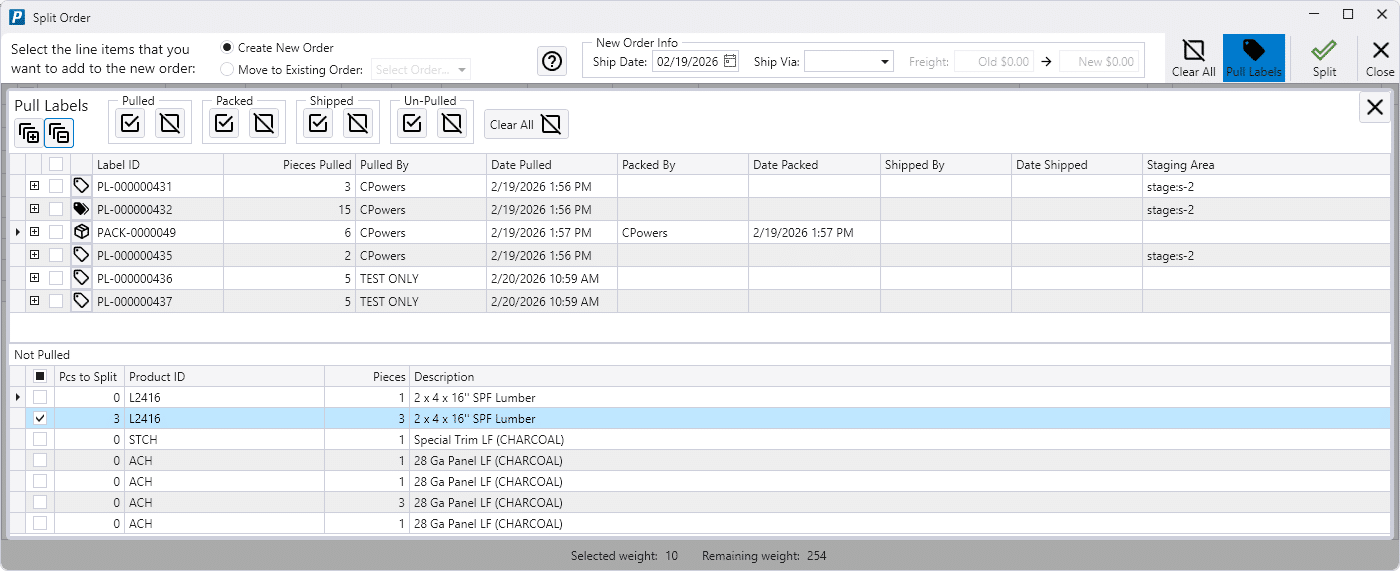Tick the checkbox for the STCH product row
Screen dimensions: 1400x571
click(x=40, y=439)
